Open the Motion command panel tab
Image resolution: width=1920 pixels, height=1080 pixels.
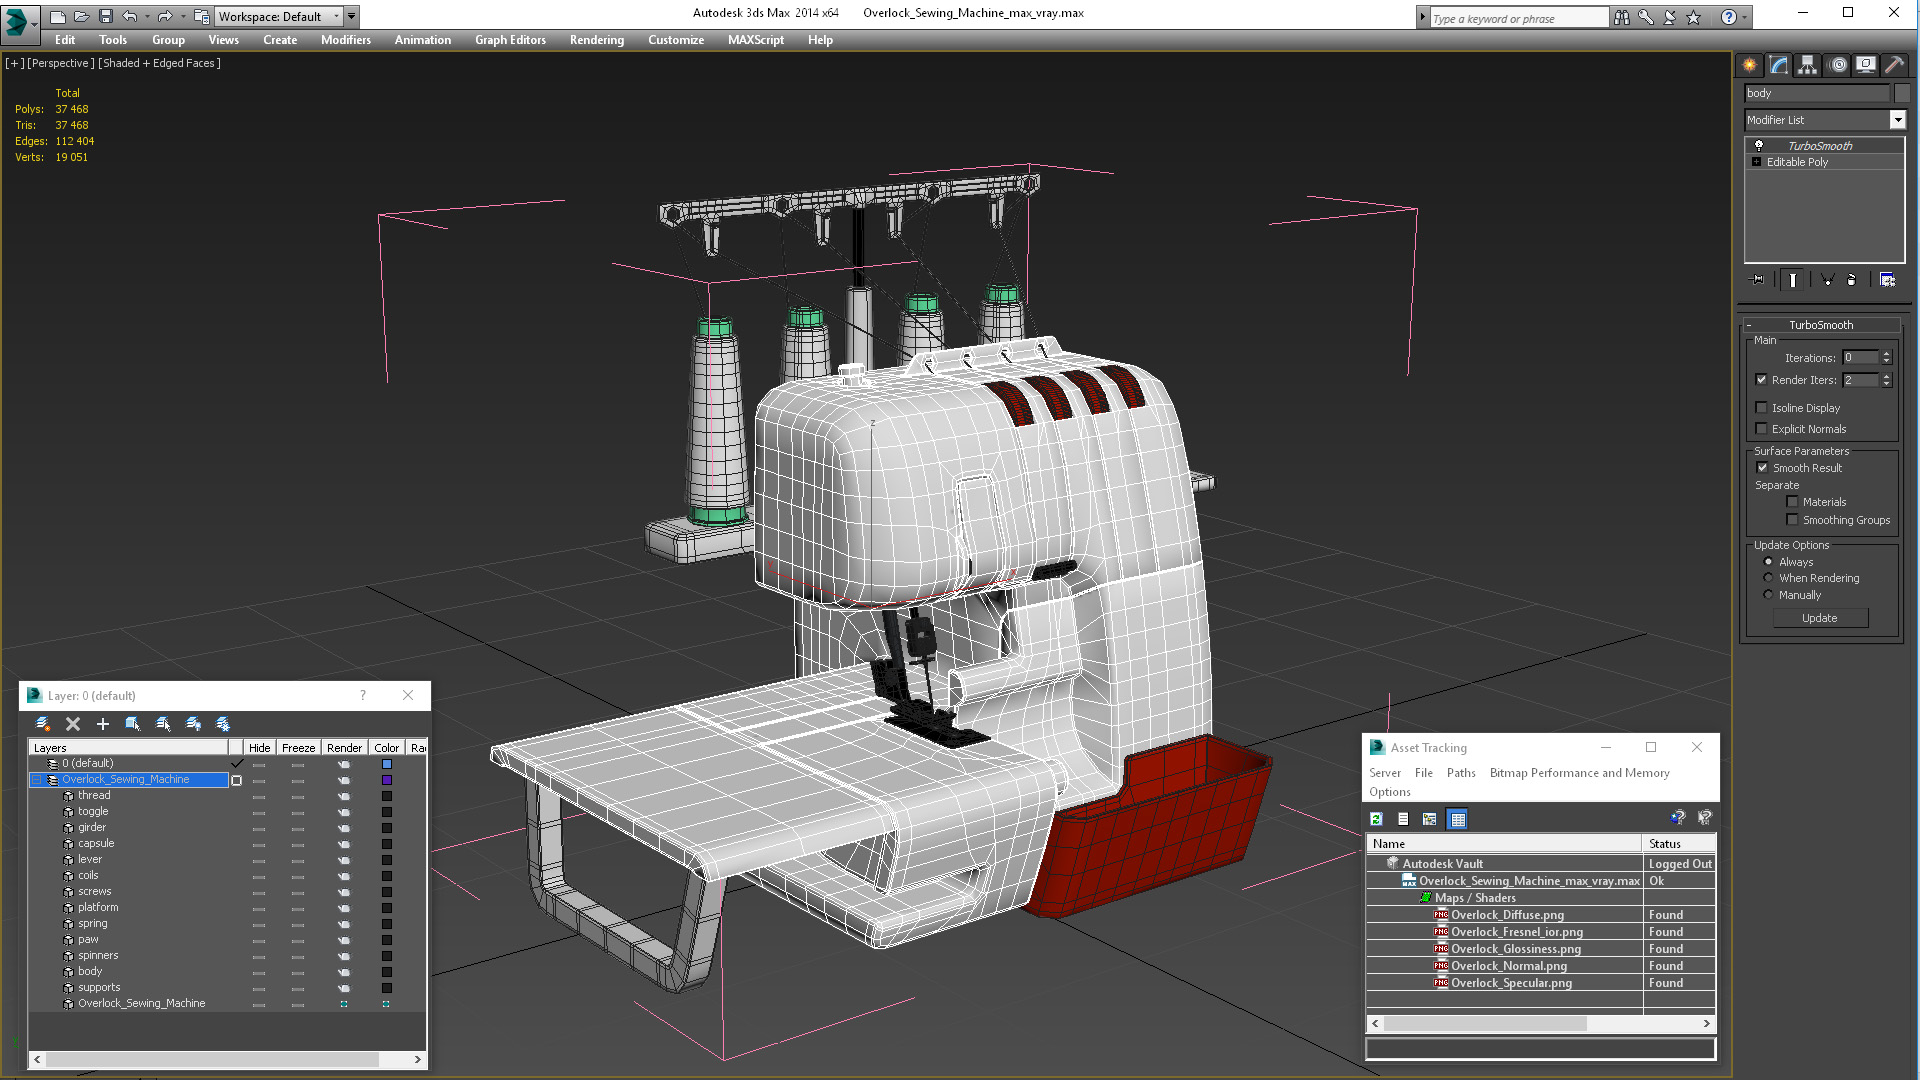tap(1837, 65)
